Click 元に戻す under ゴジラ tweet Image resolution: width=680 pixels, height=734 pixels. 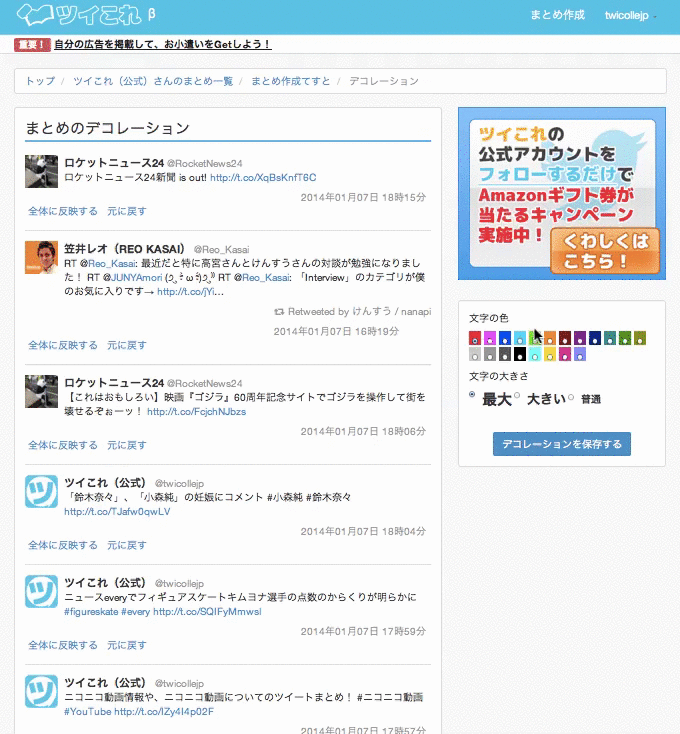[127, 445]
